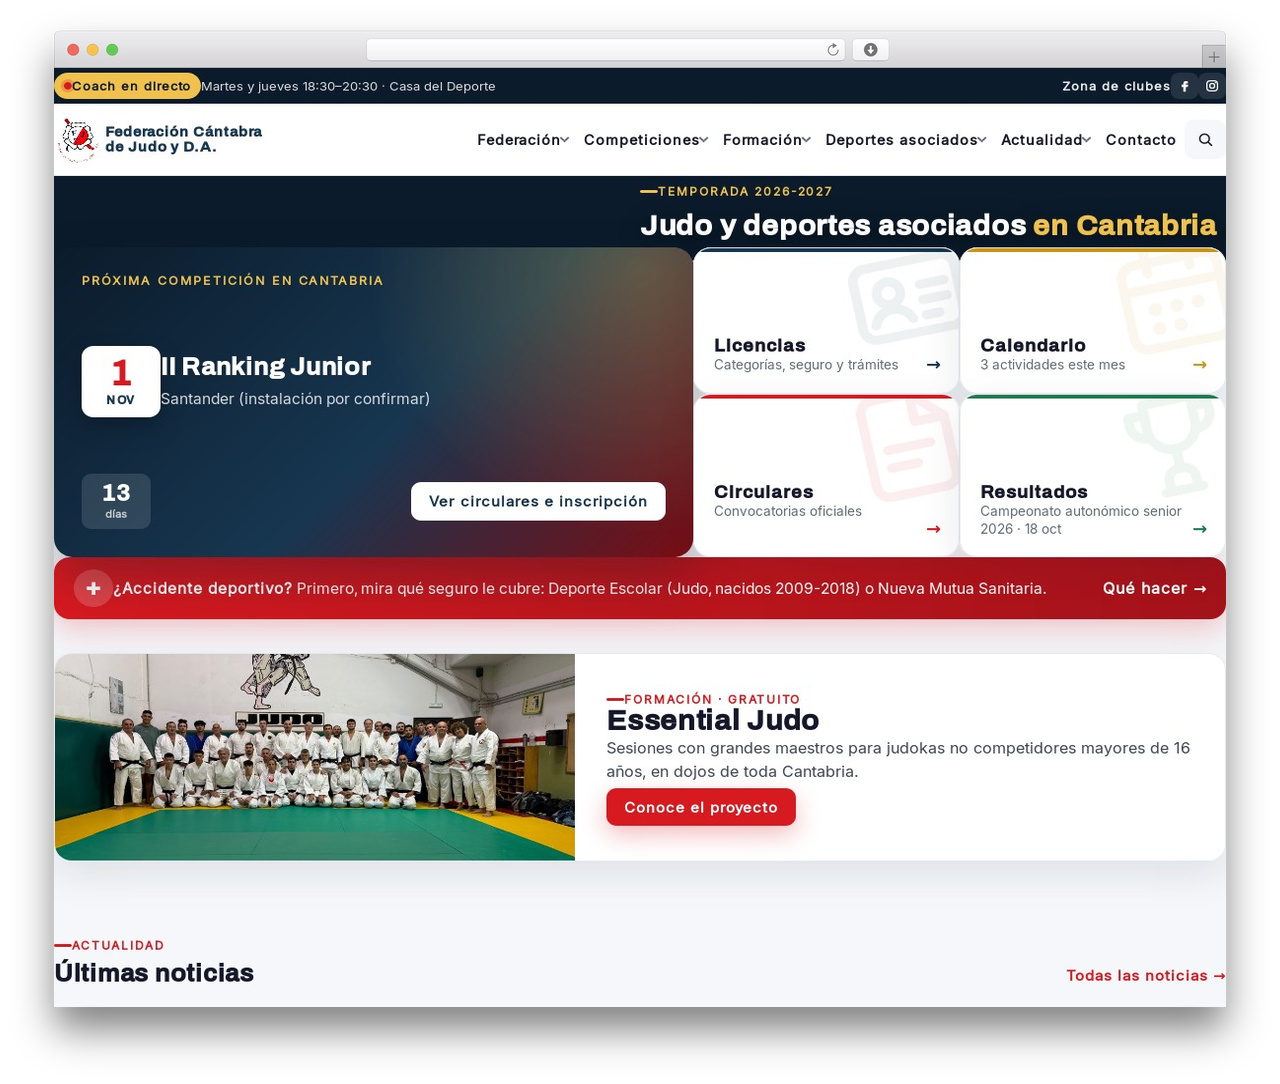Screen dimensions: 1280x1084
Task: Open the Licencias card title
Action: (759, 345)
